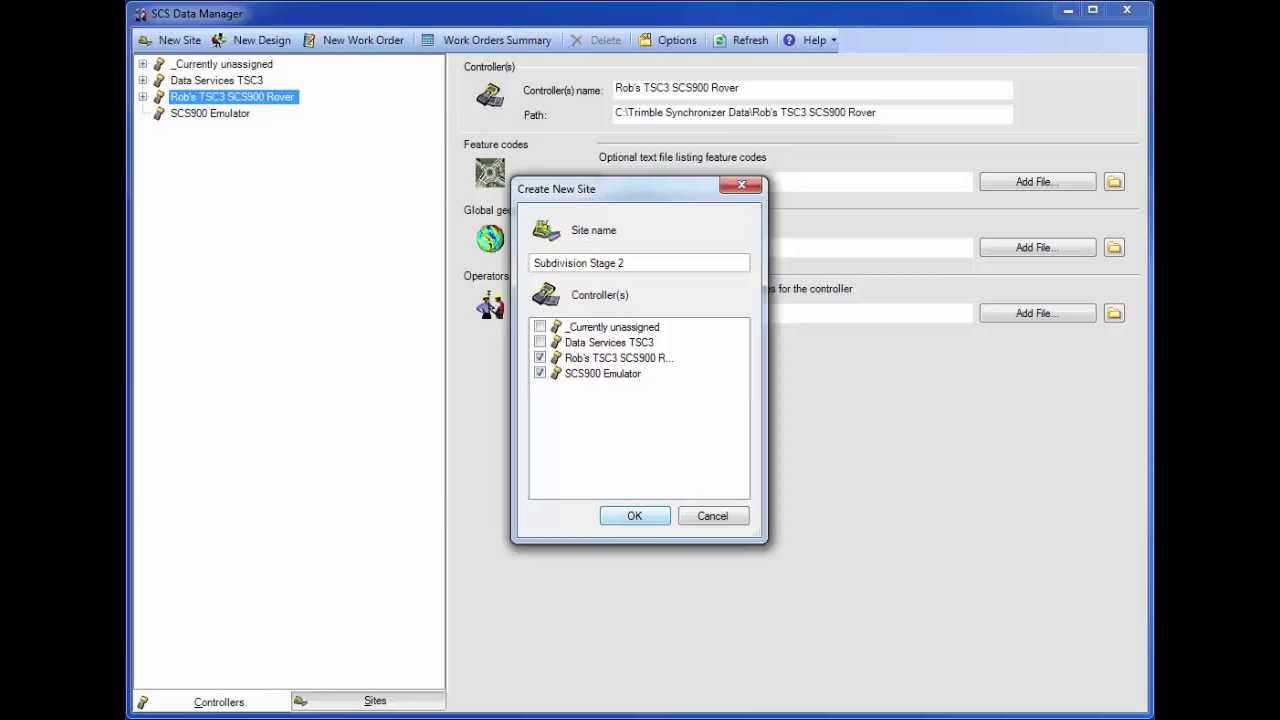Check the _Currently unassigned controller checkbox
This screenshot has width=1280, height=720.
(540, 327)
